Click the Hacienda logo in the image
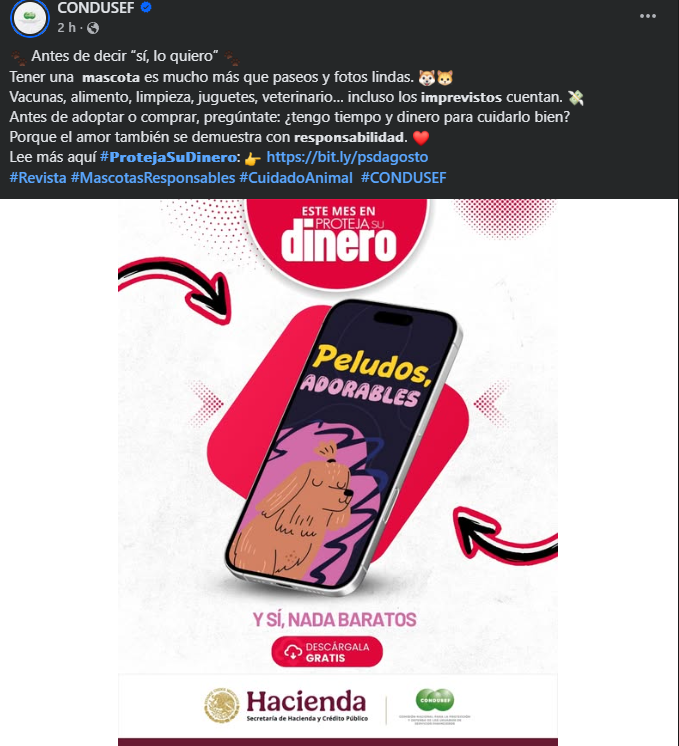This screenshot has height=746, width=679. tap(286, 706)
